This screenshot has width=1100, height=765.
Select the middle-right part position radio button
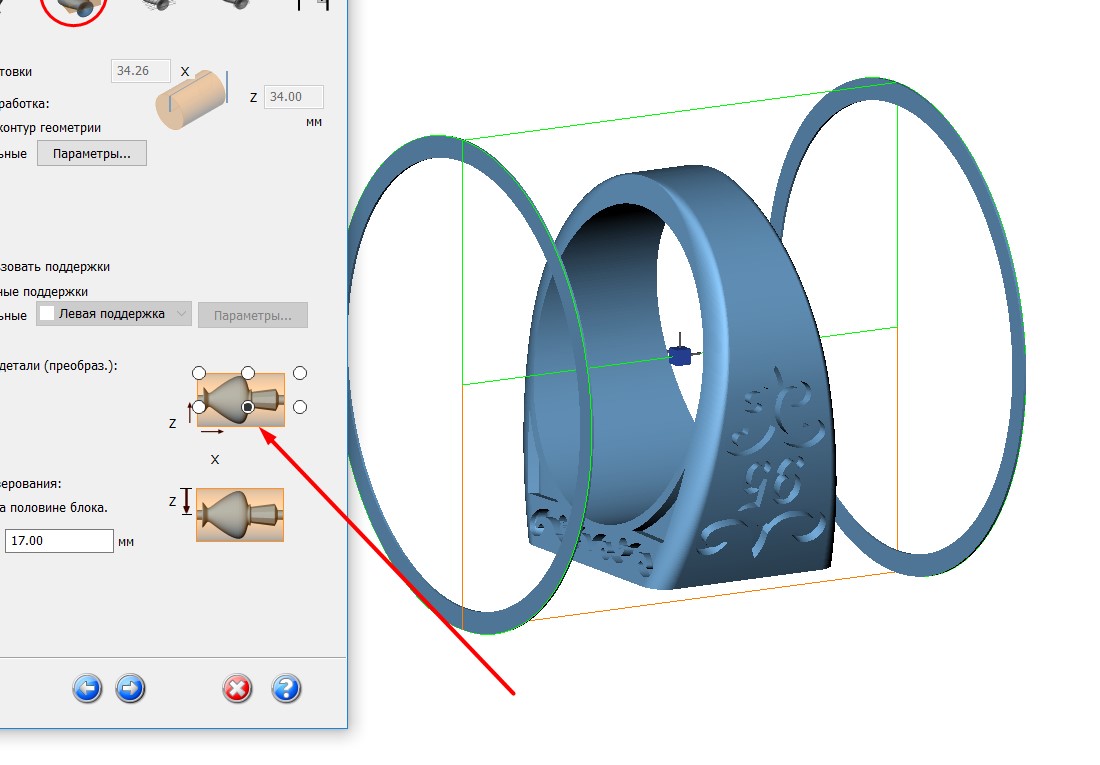point(300,407)
